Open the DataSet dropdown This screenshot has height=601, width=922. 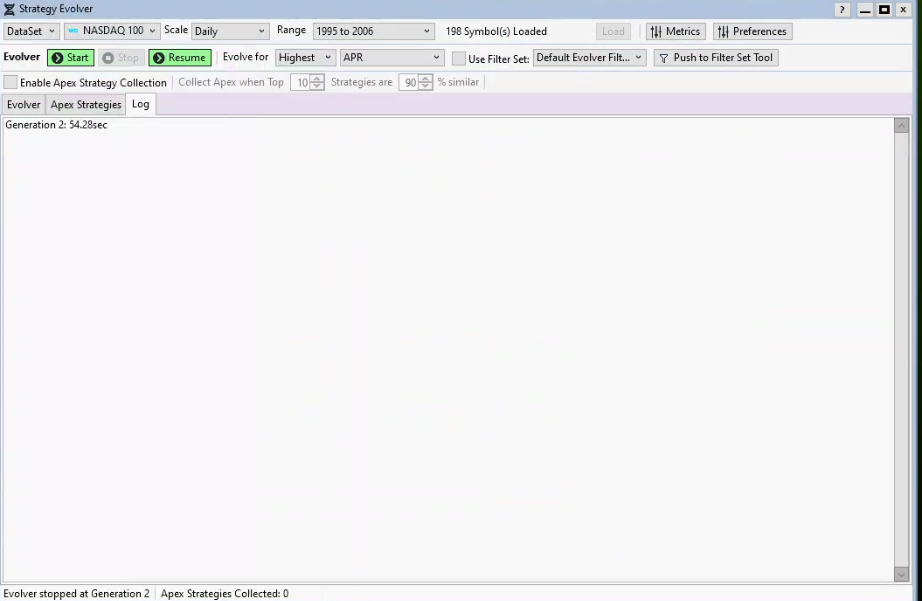[x=30, y=32]
